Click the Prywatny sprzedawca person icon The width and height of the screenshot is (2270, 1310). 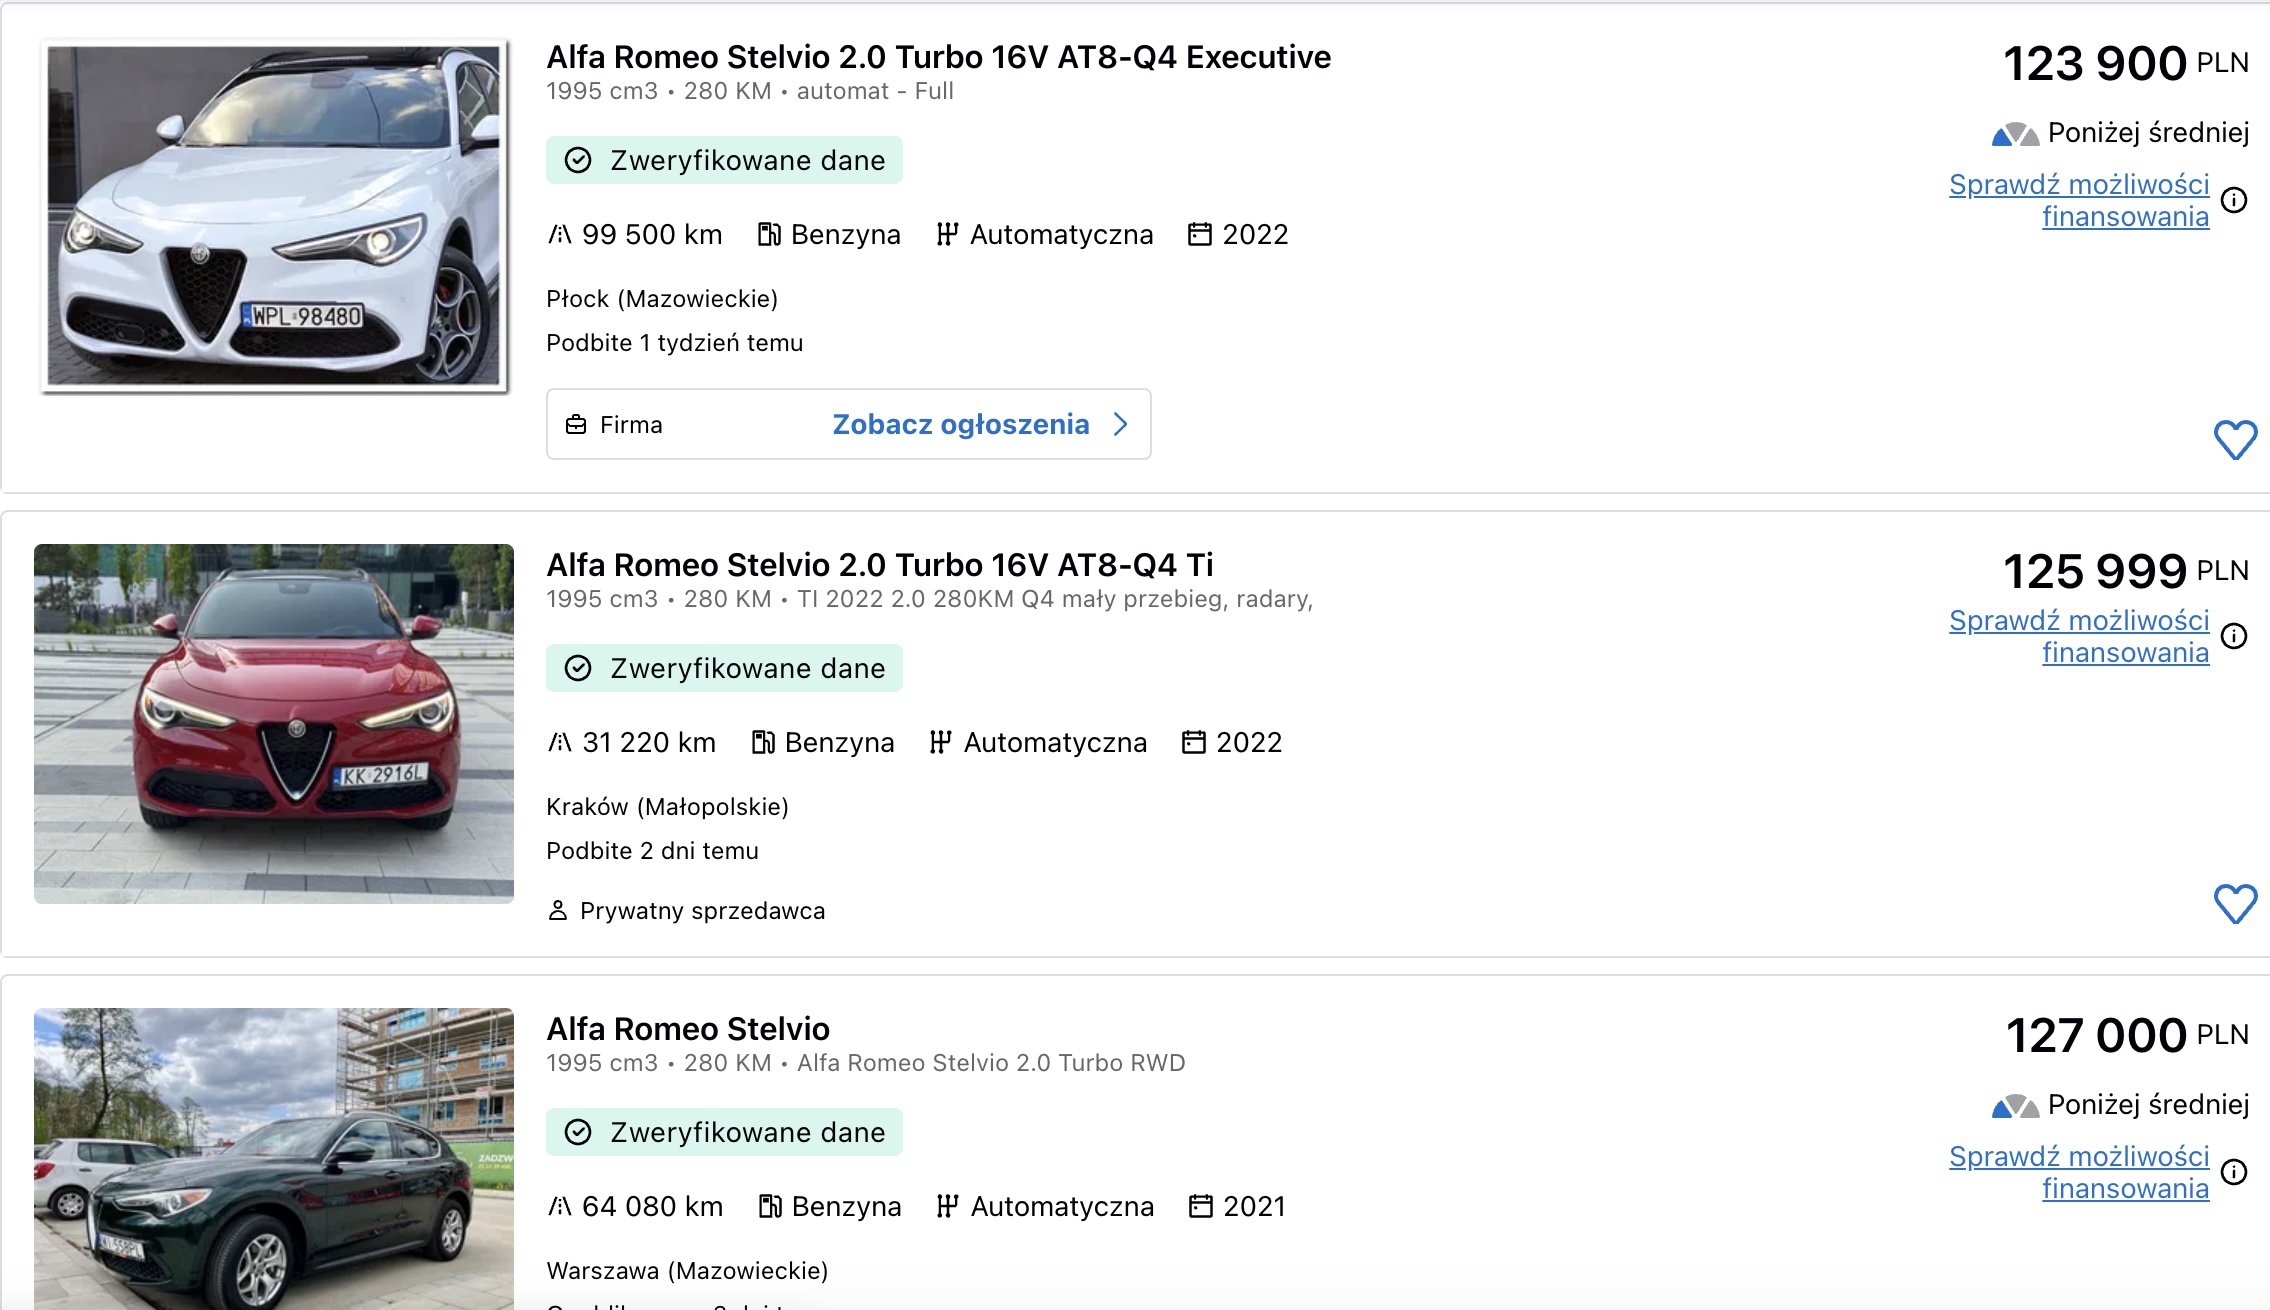point(558,911)
